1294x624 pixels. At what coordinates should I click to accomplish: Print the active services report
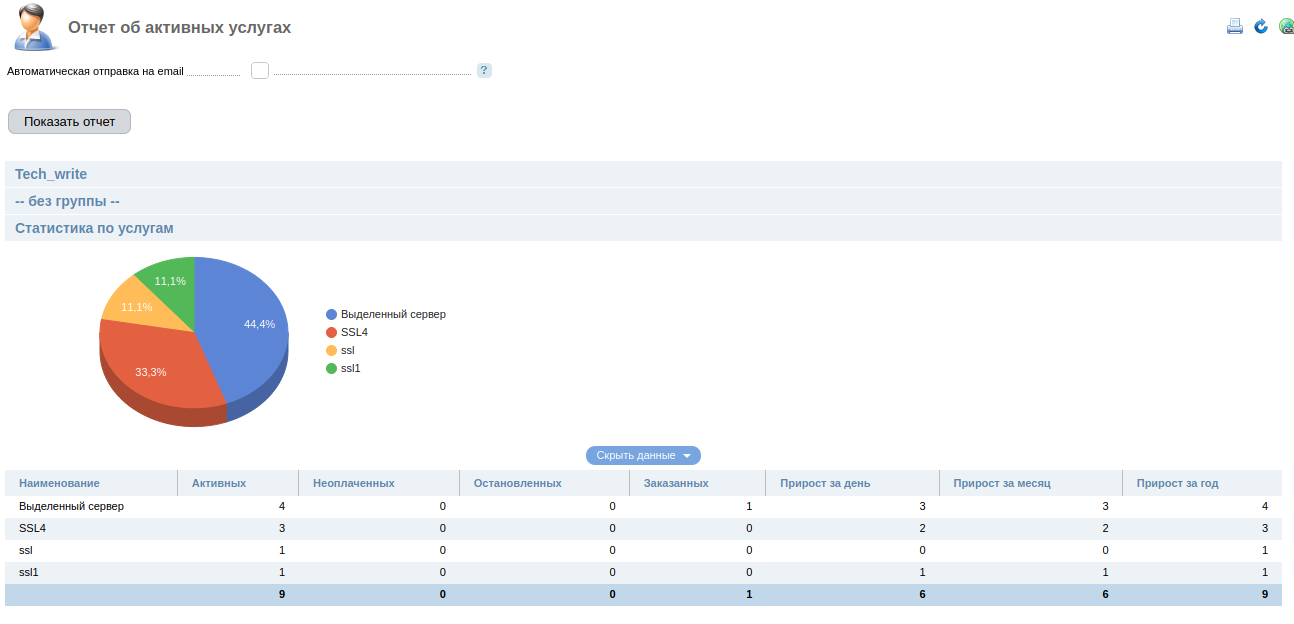[1235, 27]
